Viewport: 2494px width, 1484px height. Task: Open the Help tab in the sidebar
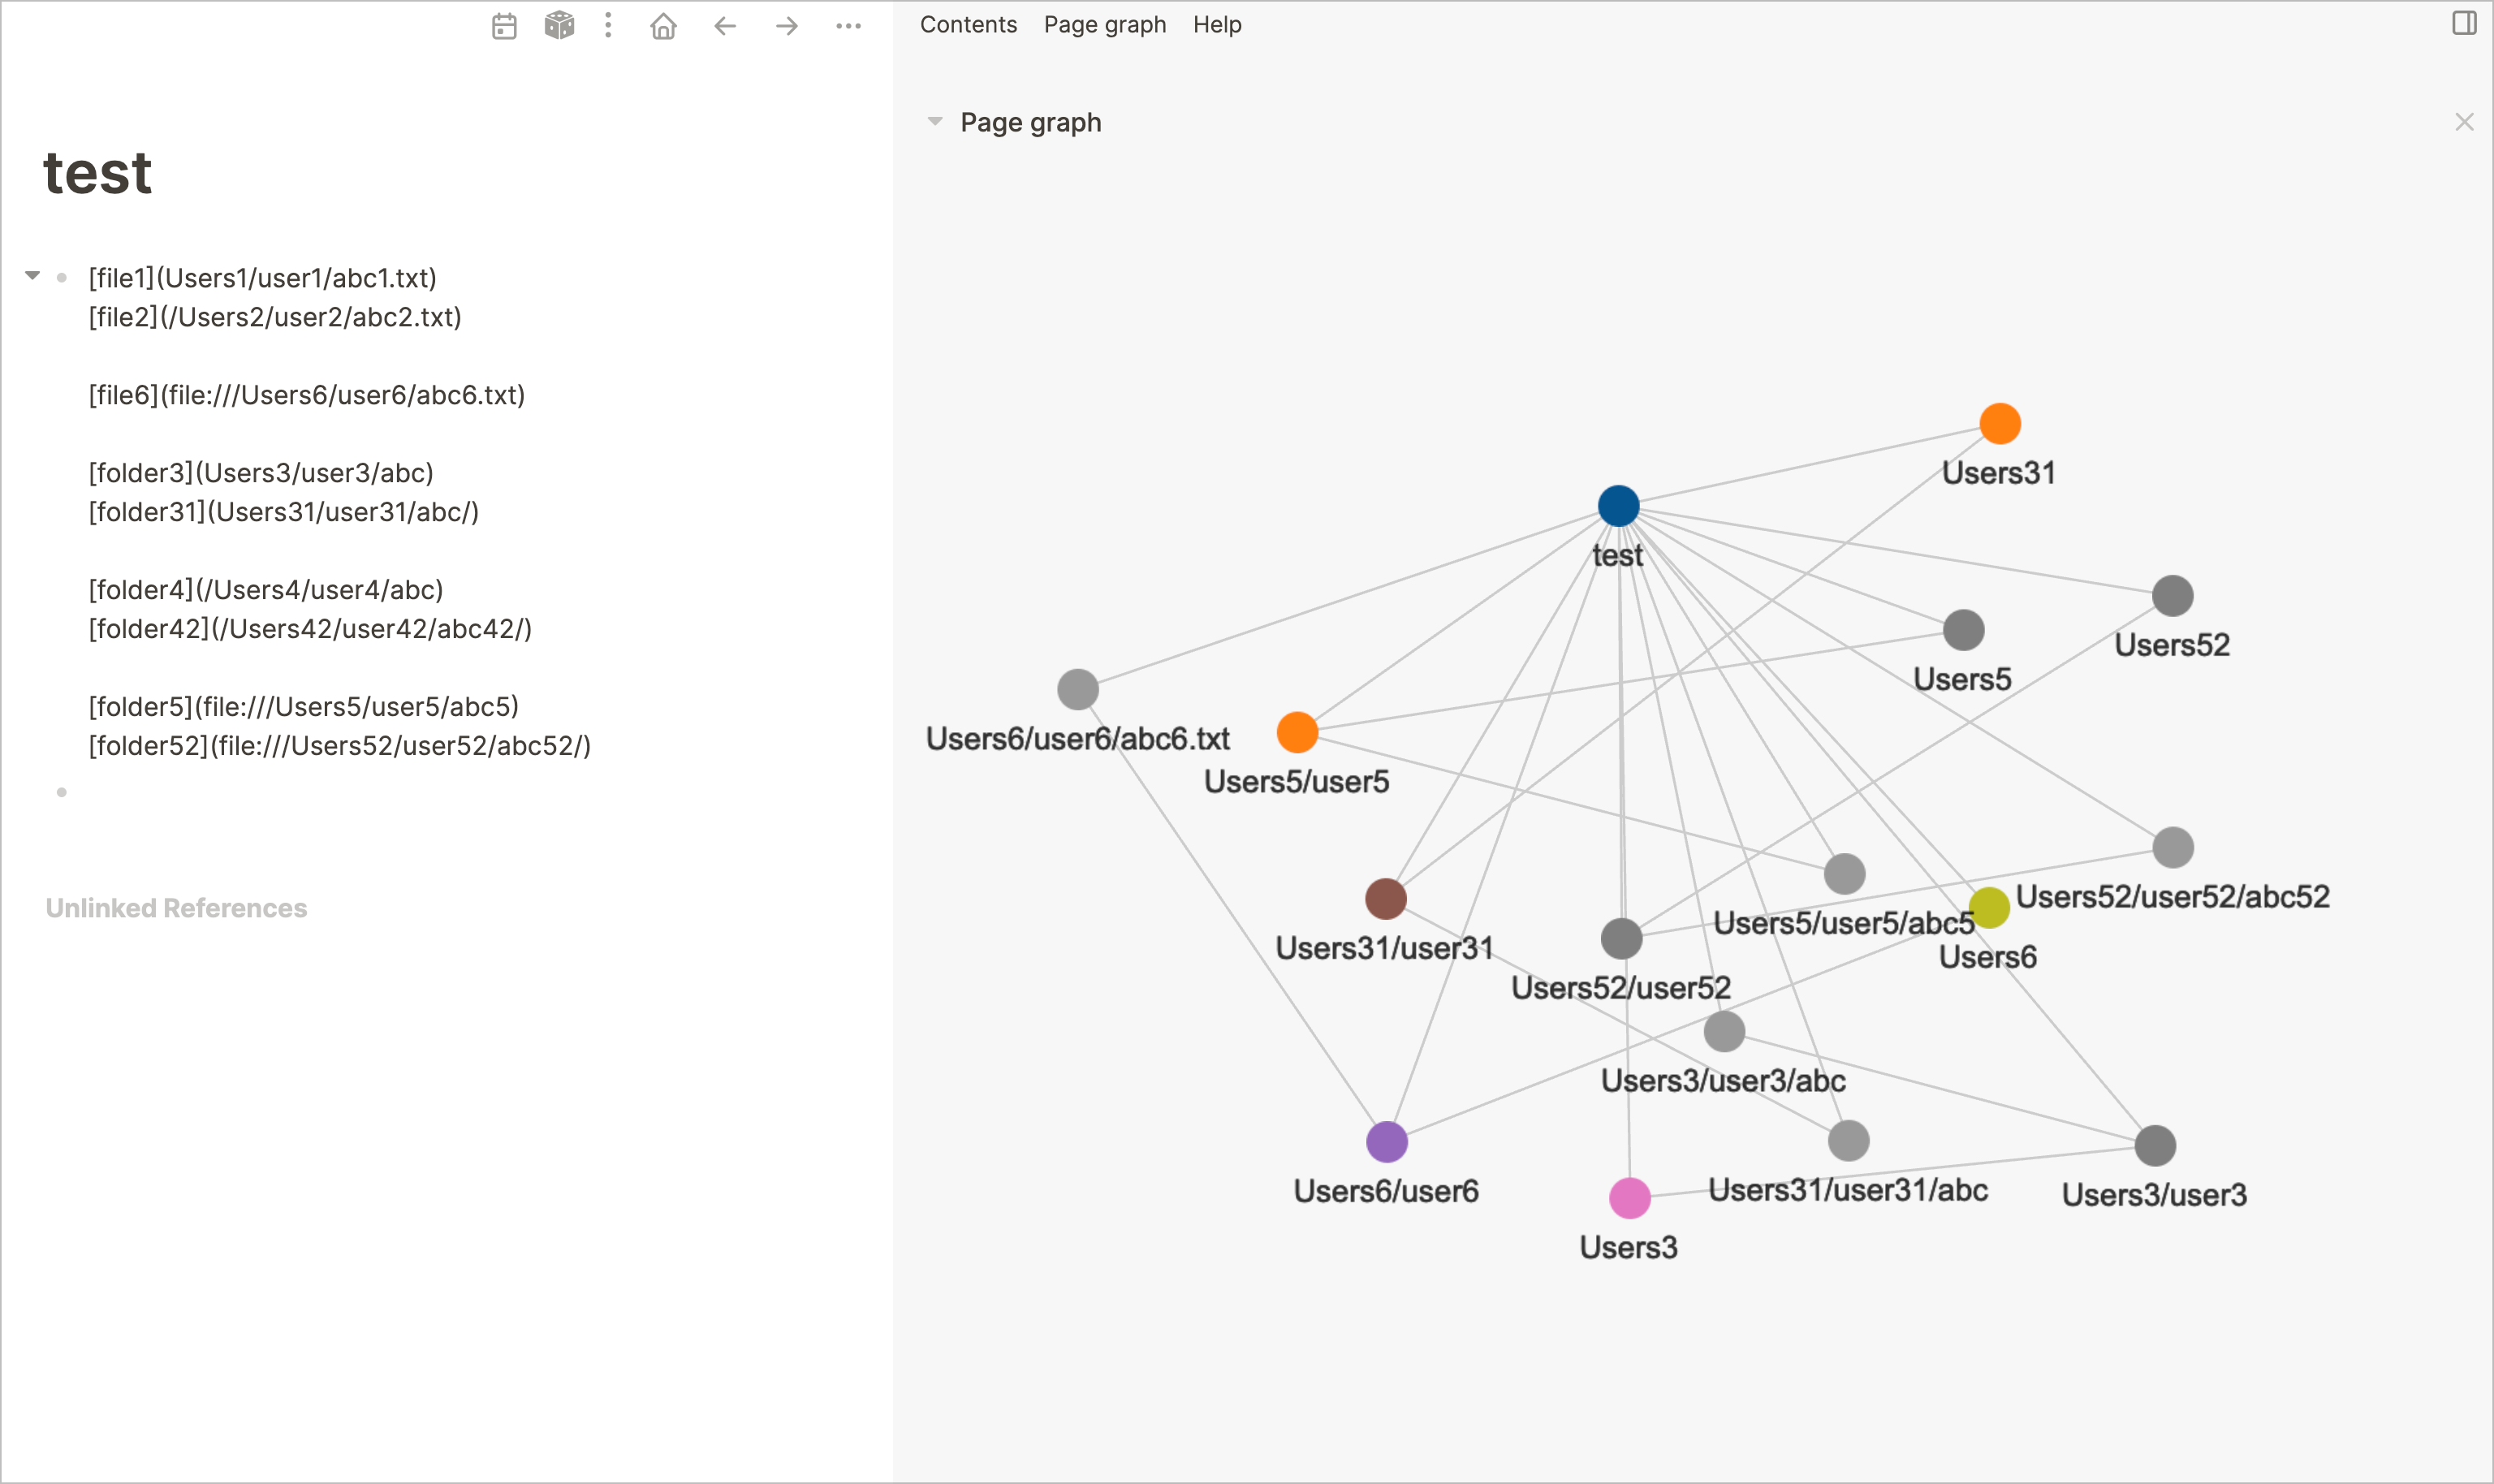click(x=1216, y=24)
